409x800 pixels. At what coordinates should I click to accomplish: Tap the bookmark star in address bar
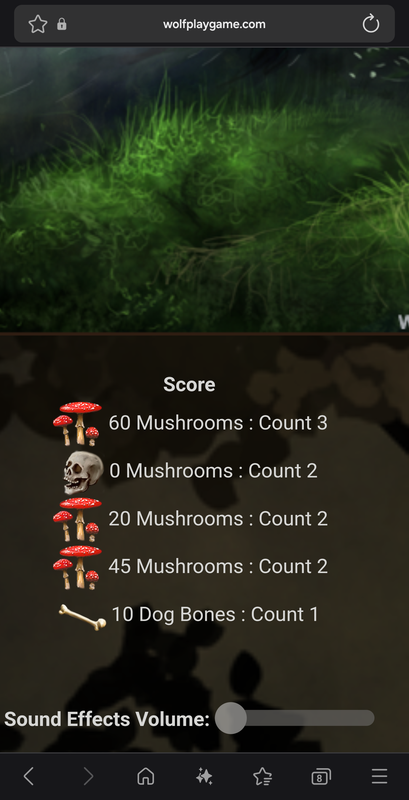tap(38, 24)
